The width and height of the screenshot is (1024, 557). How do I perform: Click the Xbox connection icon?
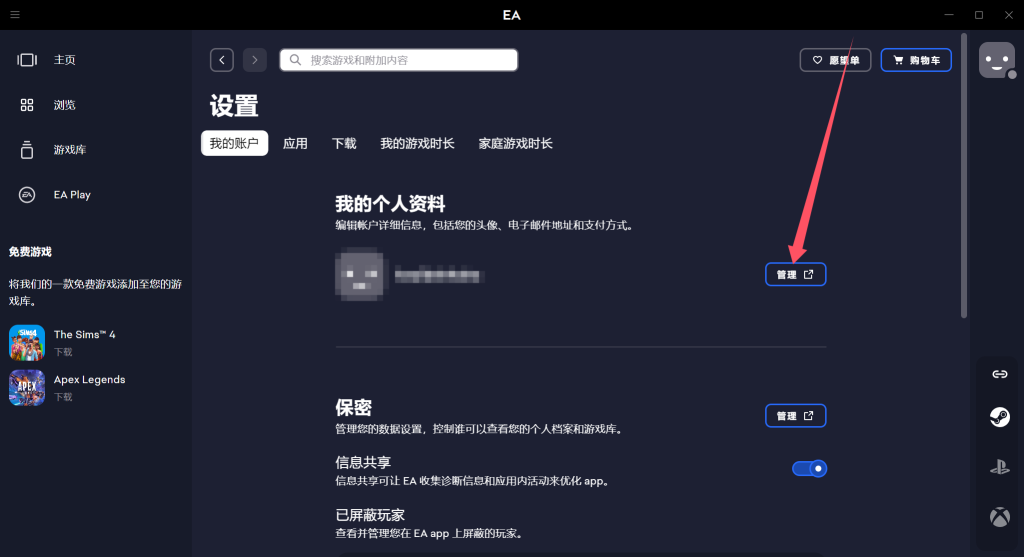pyautogui.click(x=1000, y=517)
